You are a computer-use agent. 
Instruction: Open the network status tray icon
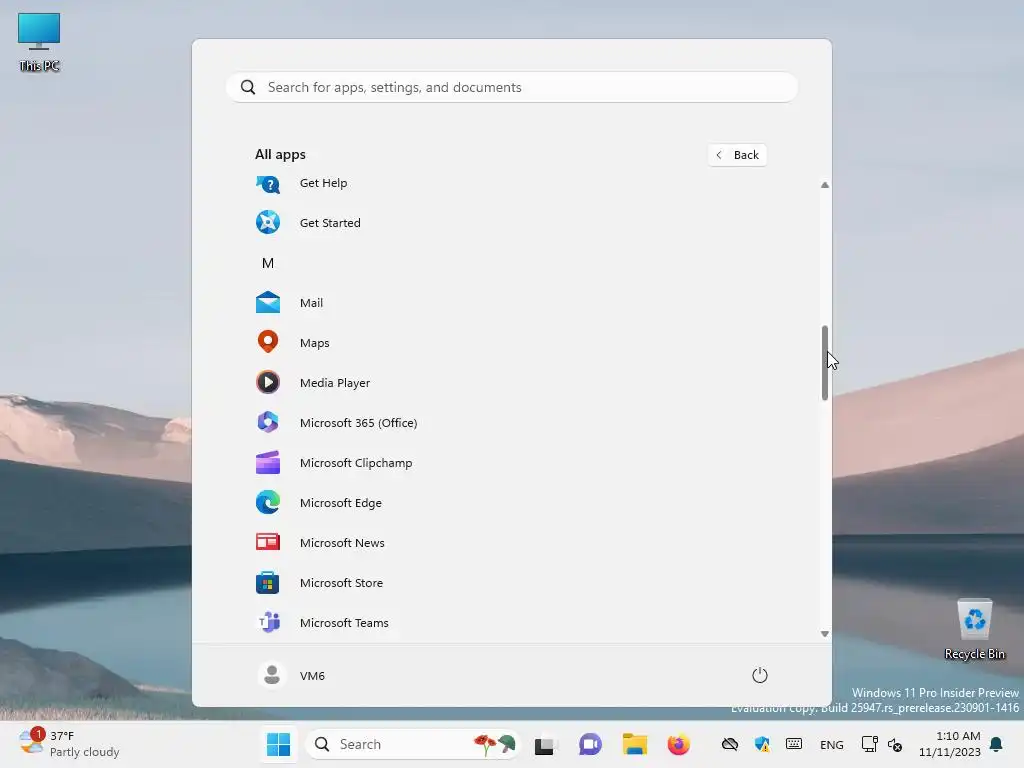tap(869, 744)
